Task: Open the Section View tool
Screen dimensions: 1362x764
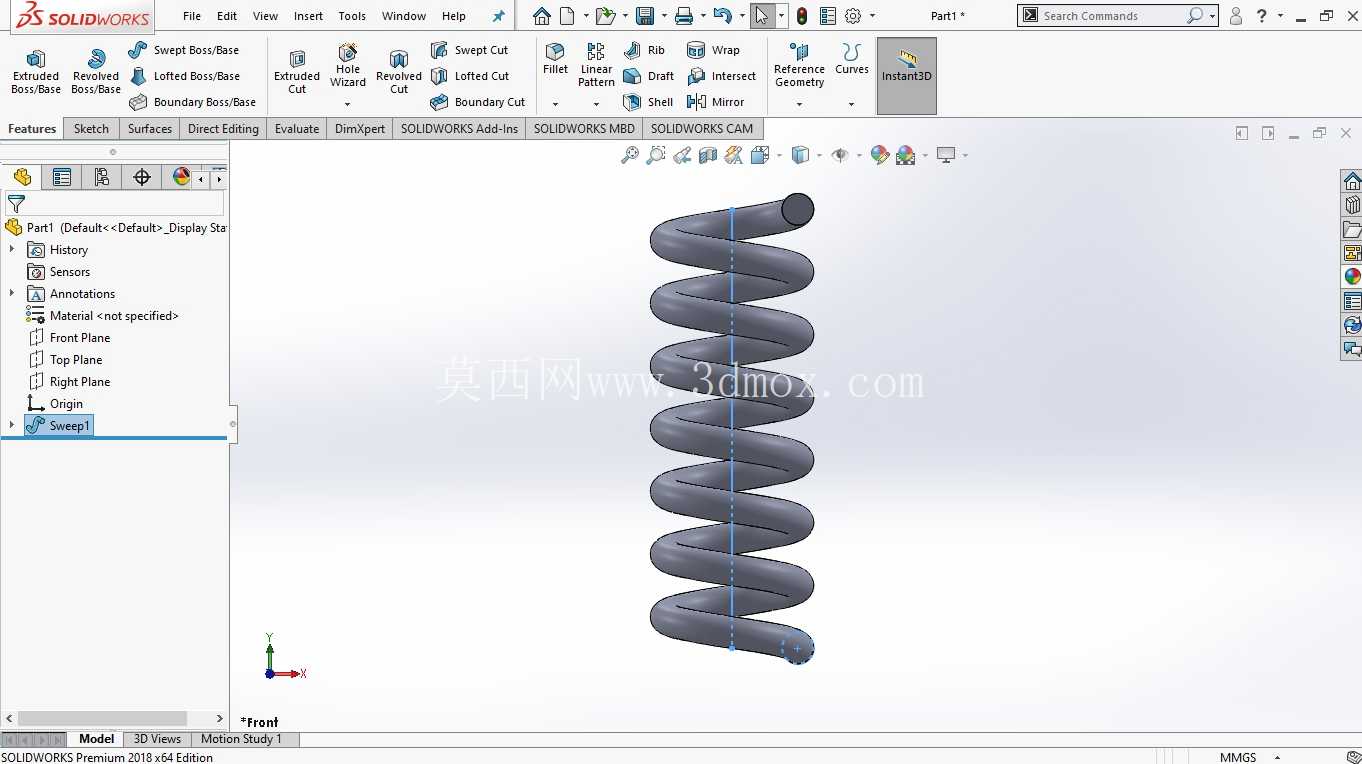Action: pos(708,155)
